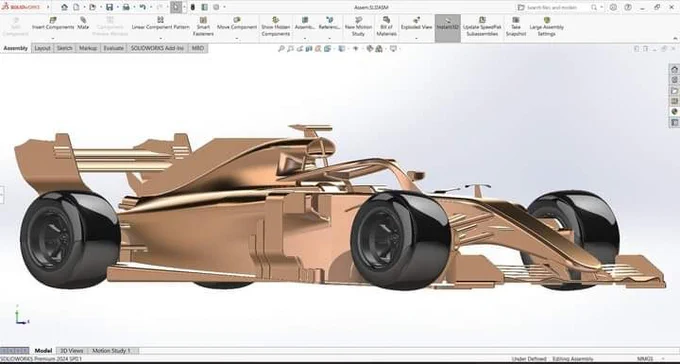This screenshot has height=364, width=680.
Task: Expand Insert Components dropdown arrow
Action: point(53,39)
